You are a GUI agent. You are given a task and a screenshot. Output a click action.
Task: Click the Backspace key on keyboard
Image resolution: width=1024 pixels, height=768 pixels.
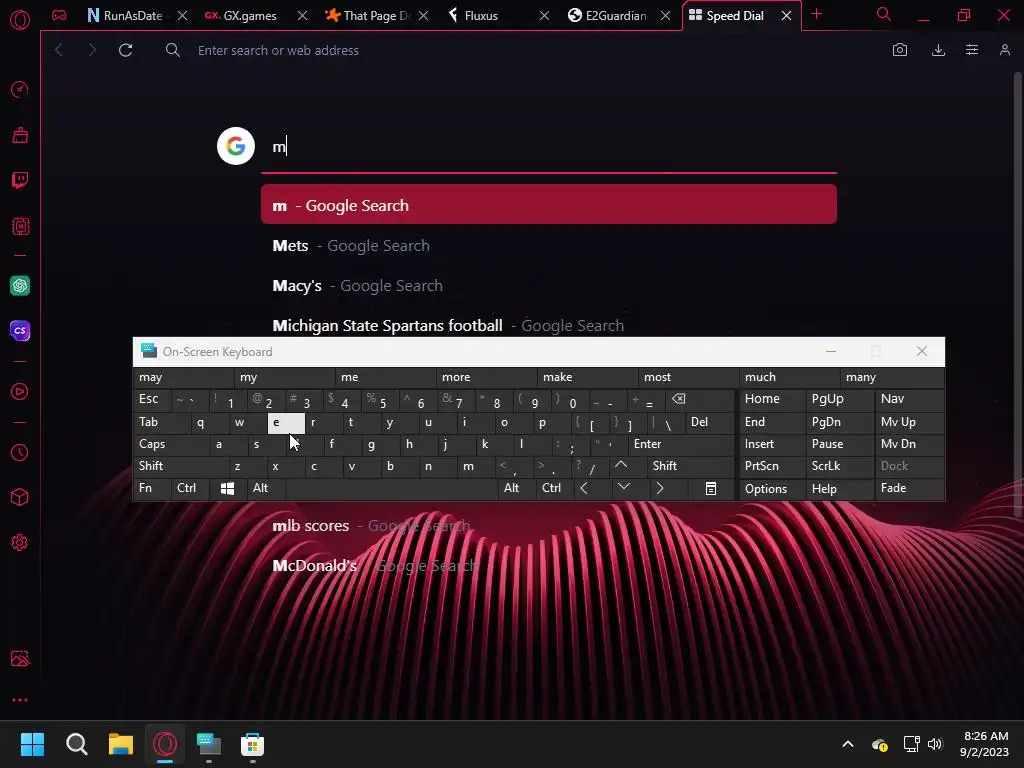pos(679,399)
